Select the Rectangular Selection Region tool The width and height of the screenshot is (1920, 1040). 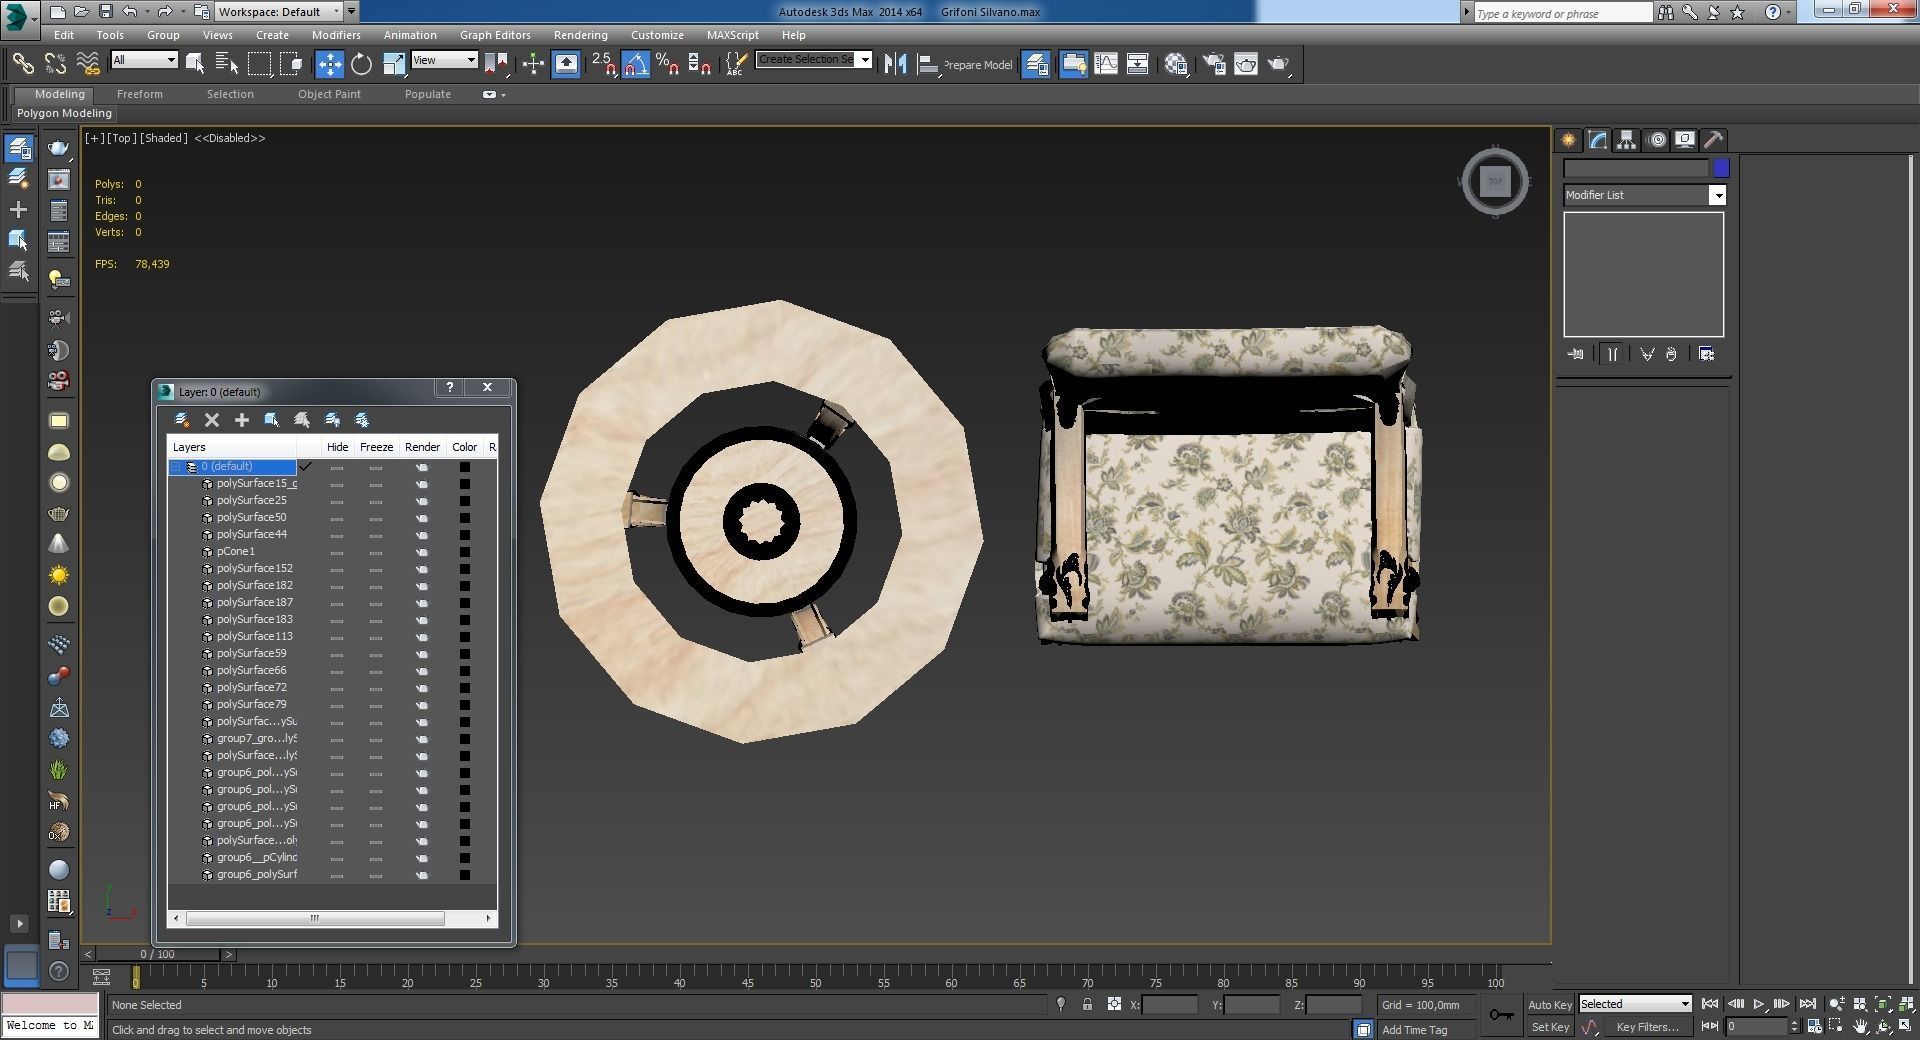click(259, 64)
